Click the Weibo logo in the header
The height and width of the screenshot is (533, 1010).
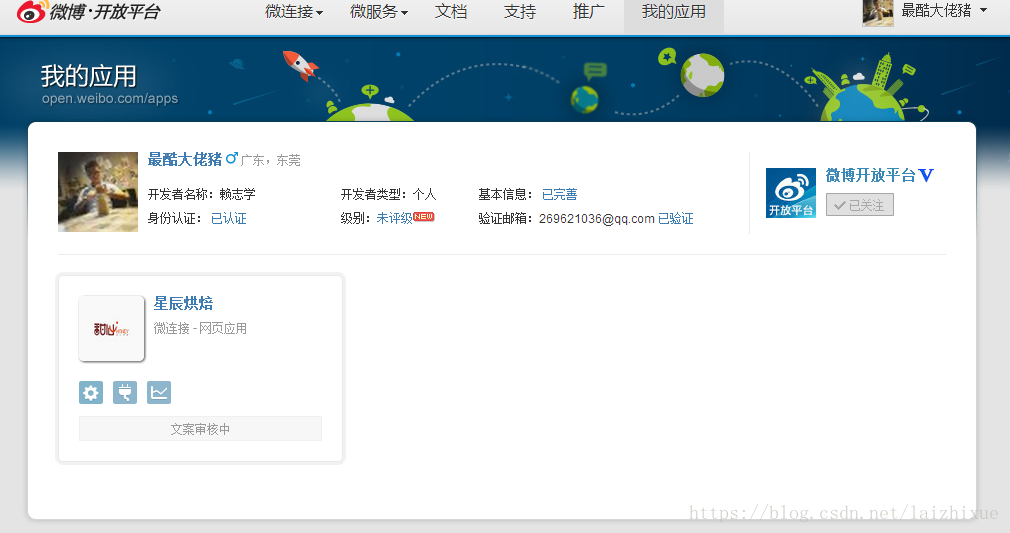point(31,12)
